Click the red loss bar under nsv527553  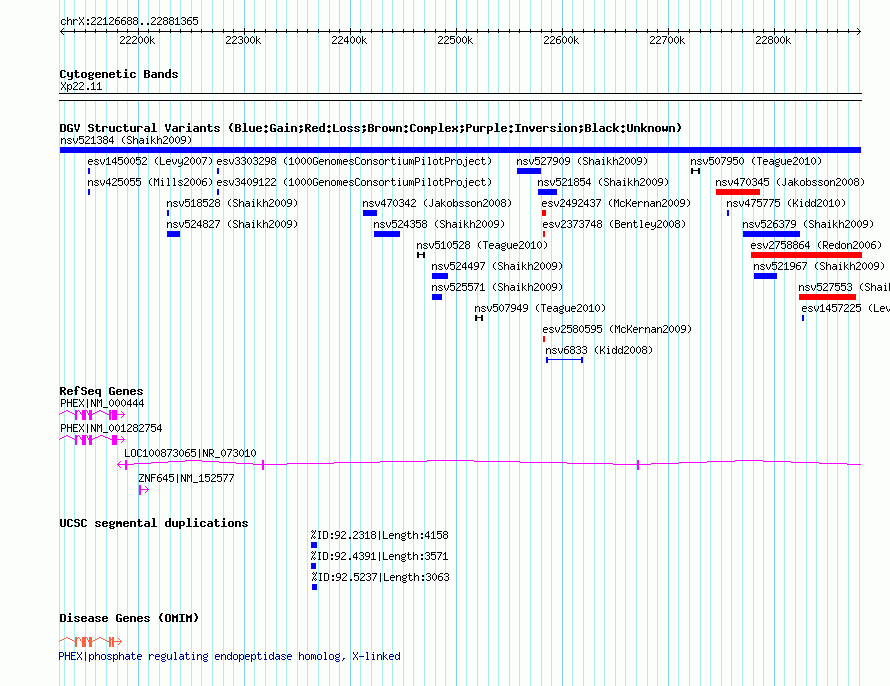click(827, 297)
